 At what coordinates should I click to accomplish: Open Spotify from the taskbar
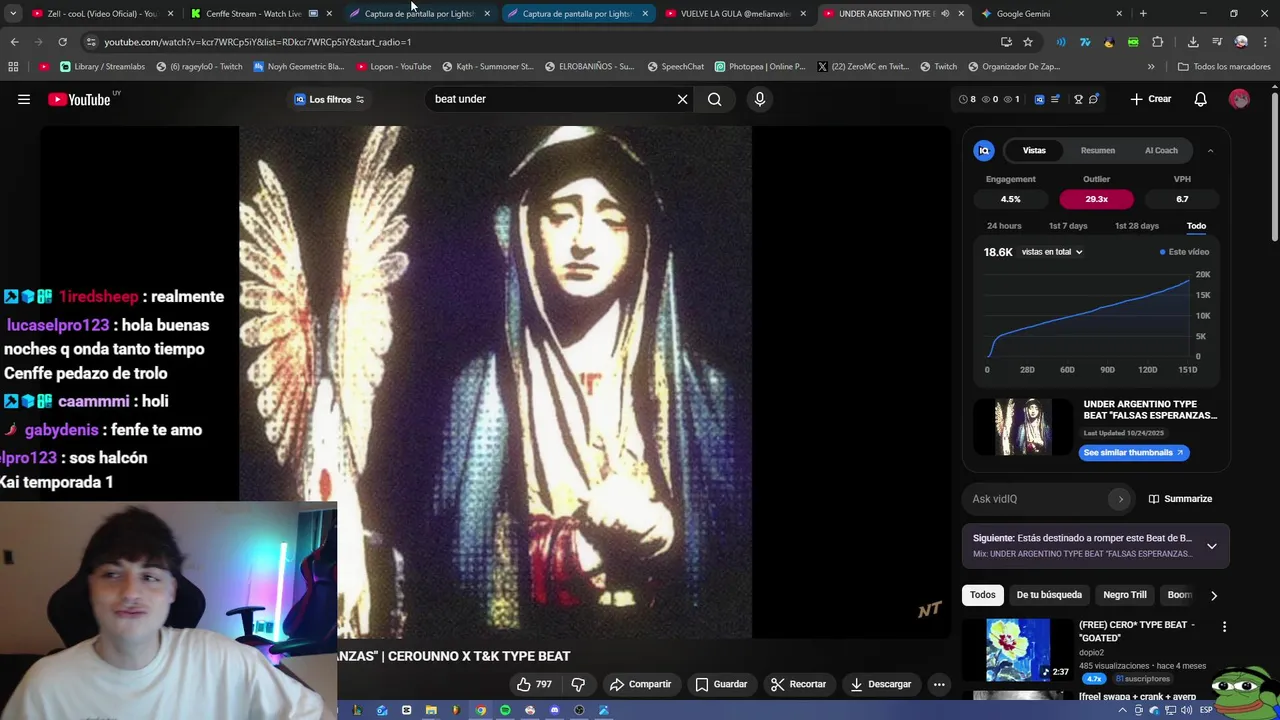(x=505, y=710)
